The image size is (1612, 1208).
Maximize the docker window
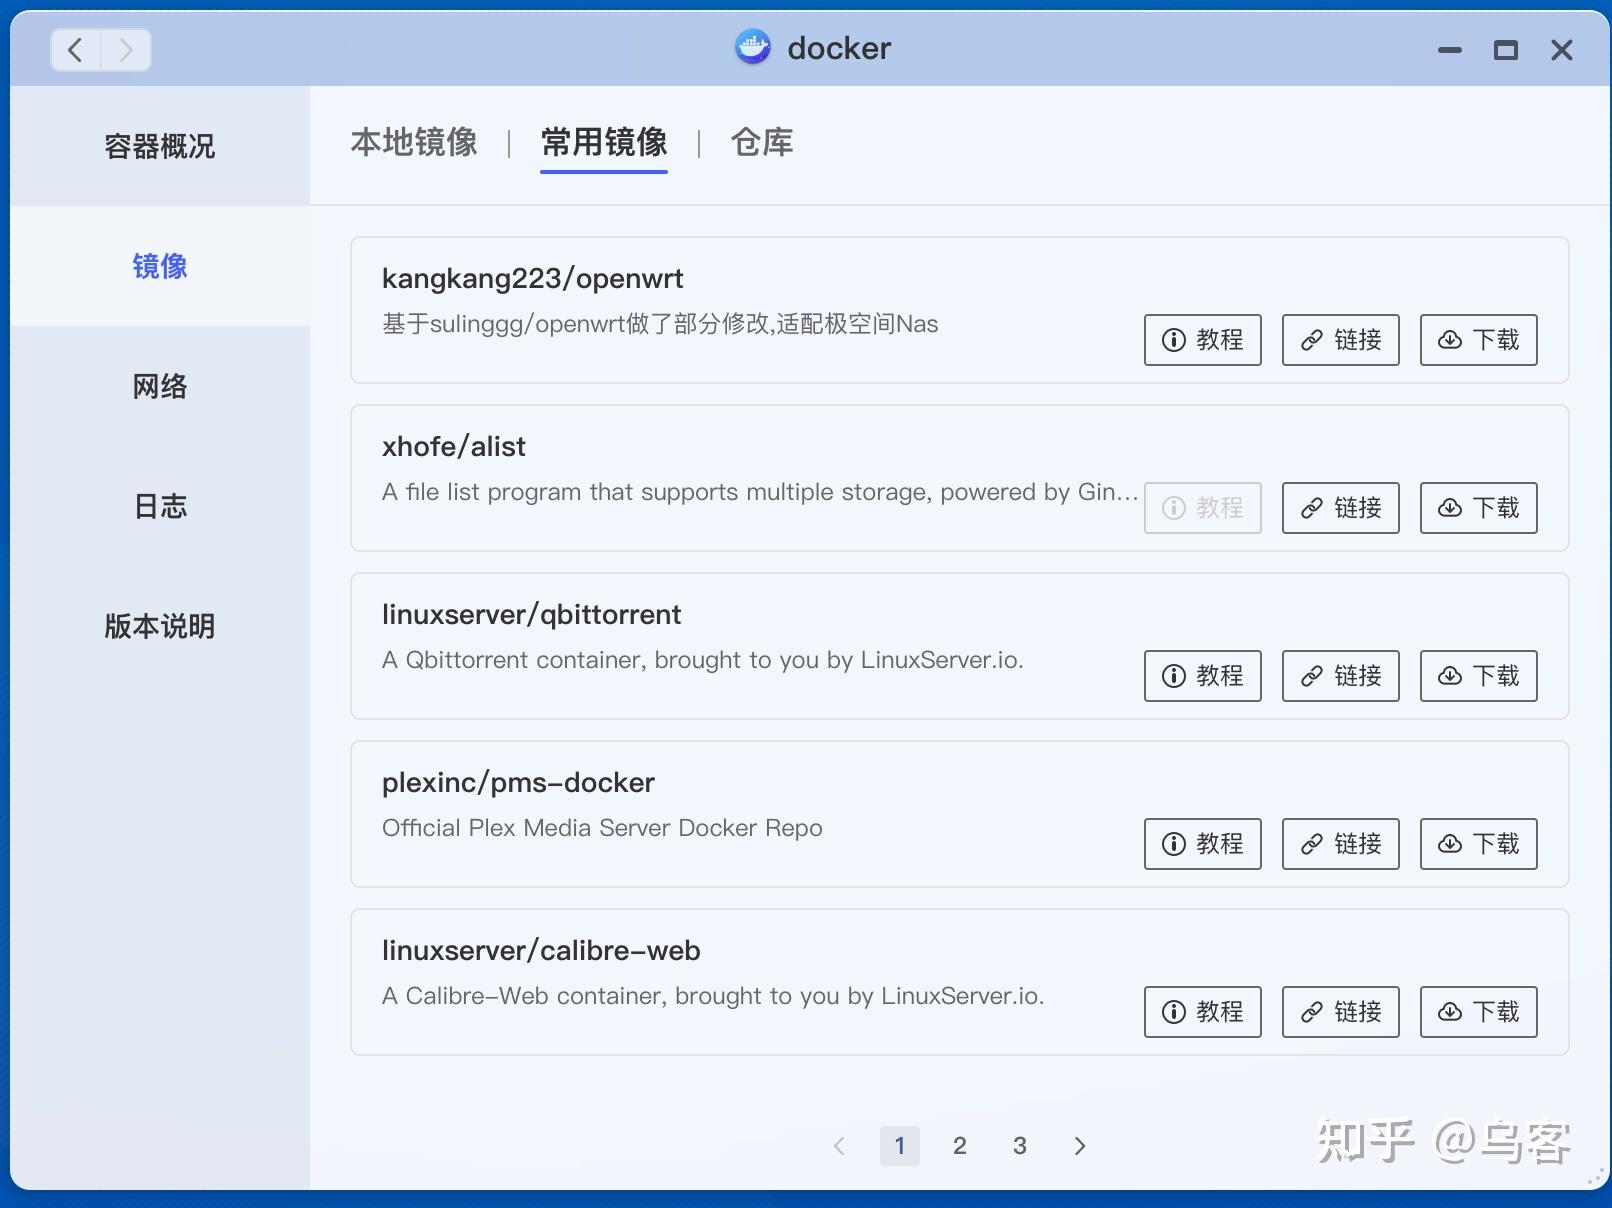1505,50
